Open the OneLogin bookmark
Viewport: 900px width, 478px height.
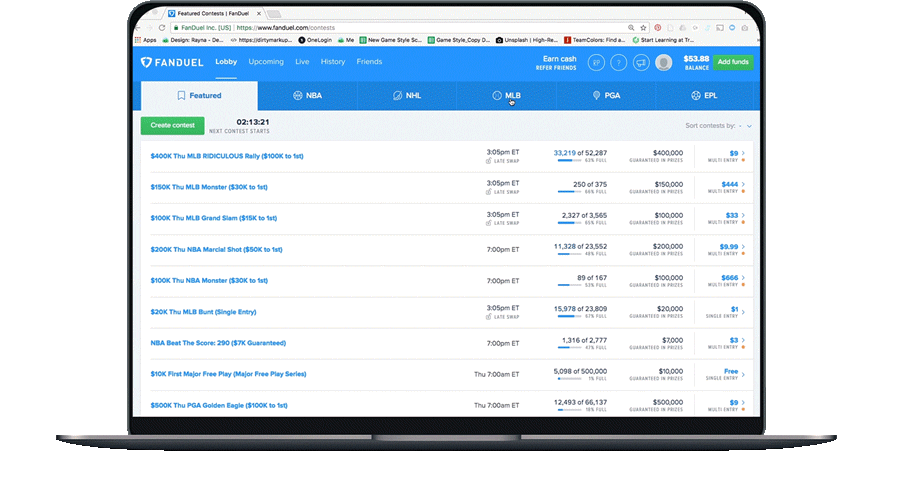click(x=315, y=40)
